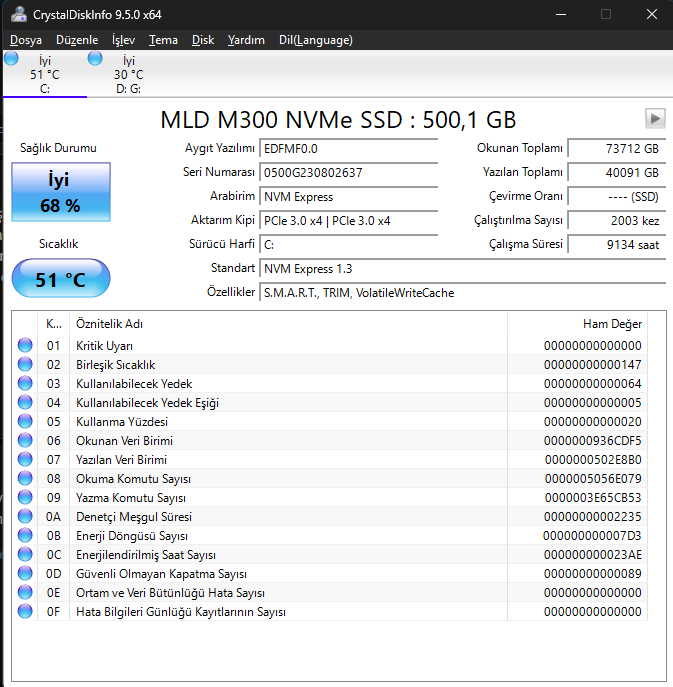This screenshot has height=687, width=673.
Task: Click attribute ID 0F in the table
Action: click(x=53, y=612)
